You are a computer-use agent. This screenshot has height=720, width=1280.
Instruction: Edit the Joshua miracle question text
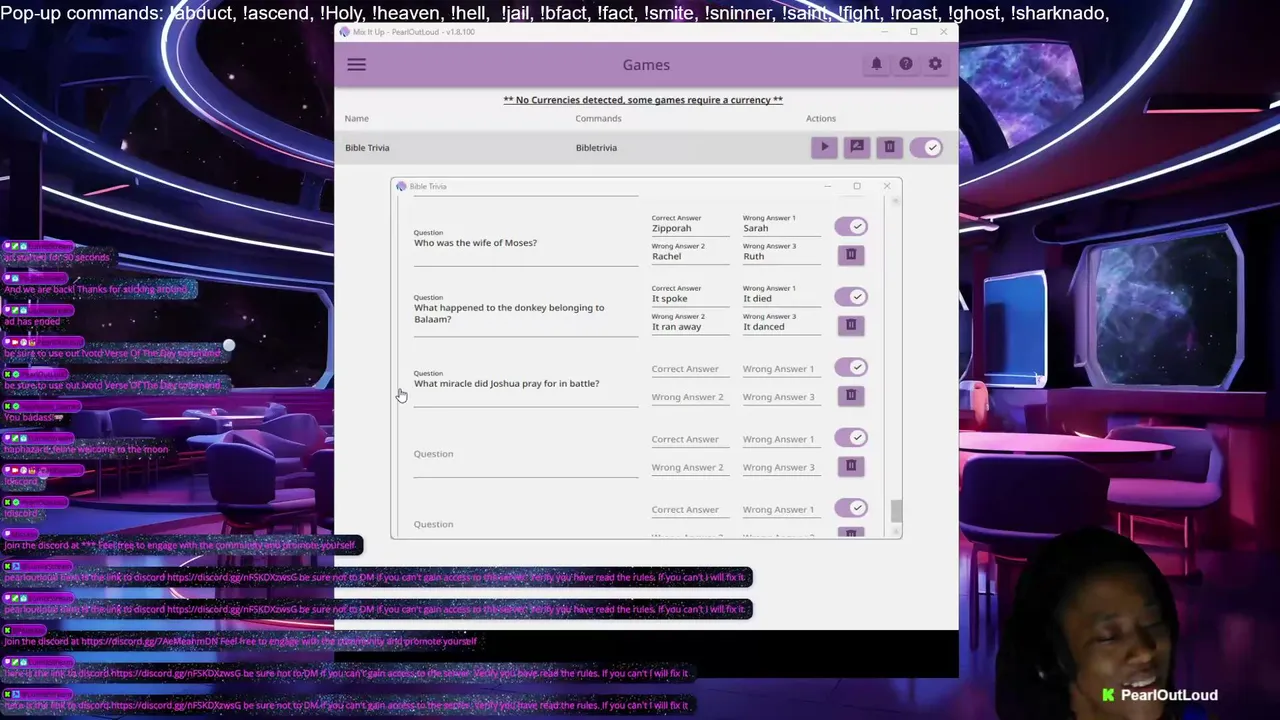coord(526,386)
